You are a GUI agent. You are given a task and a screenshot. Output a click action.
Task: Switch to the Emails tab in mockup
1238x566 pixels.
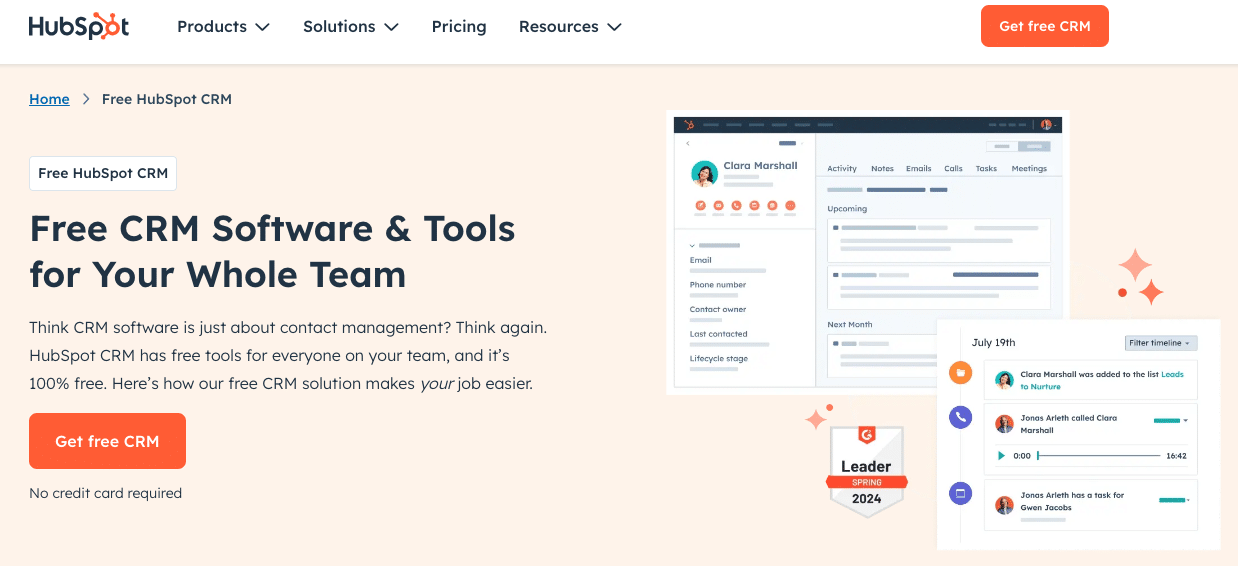point(918,169)
